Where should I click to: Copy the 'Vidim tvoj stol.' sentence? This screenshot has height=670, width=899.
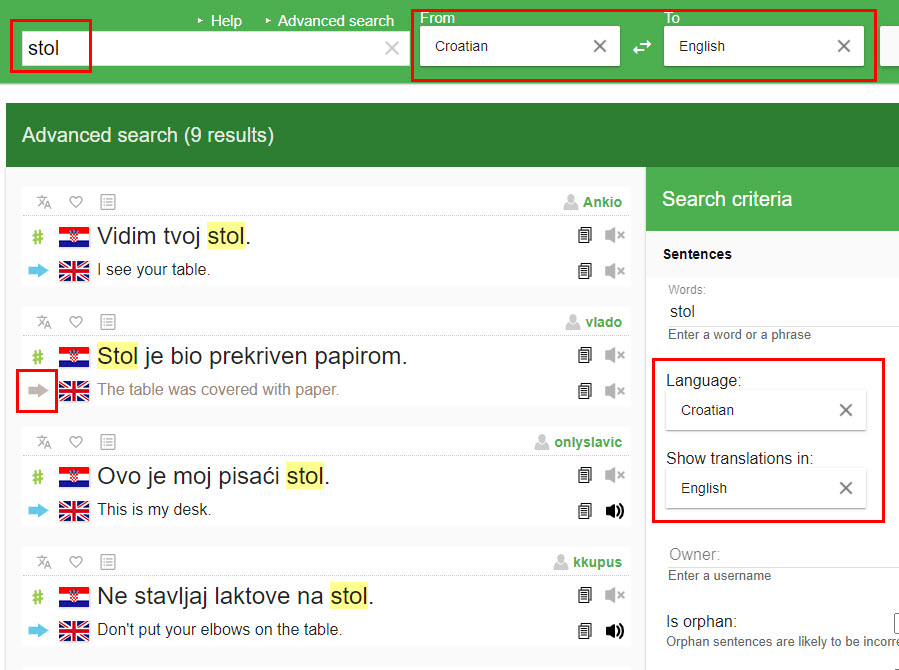tap(585, 235)
